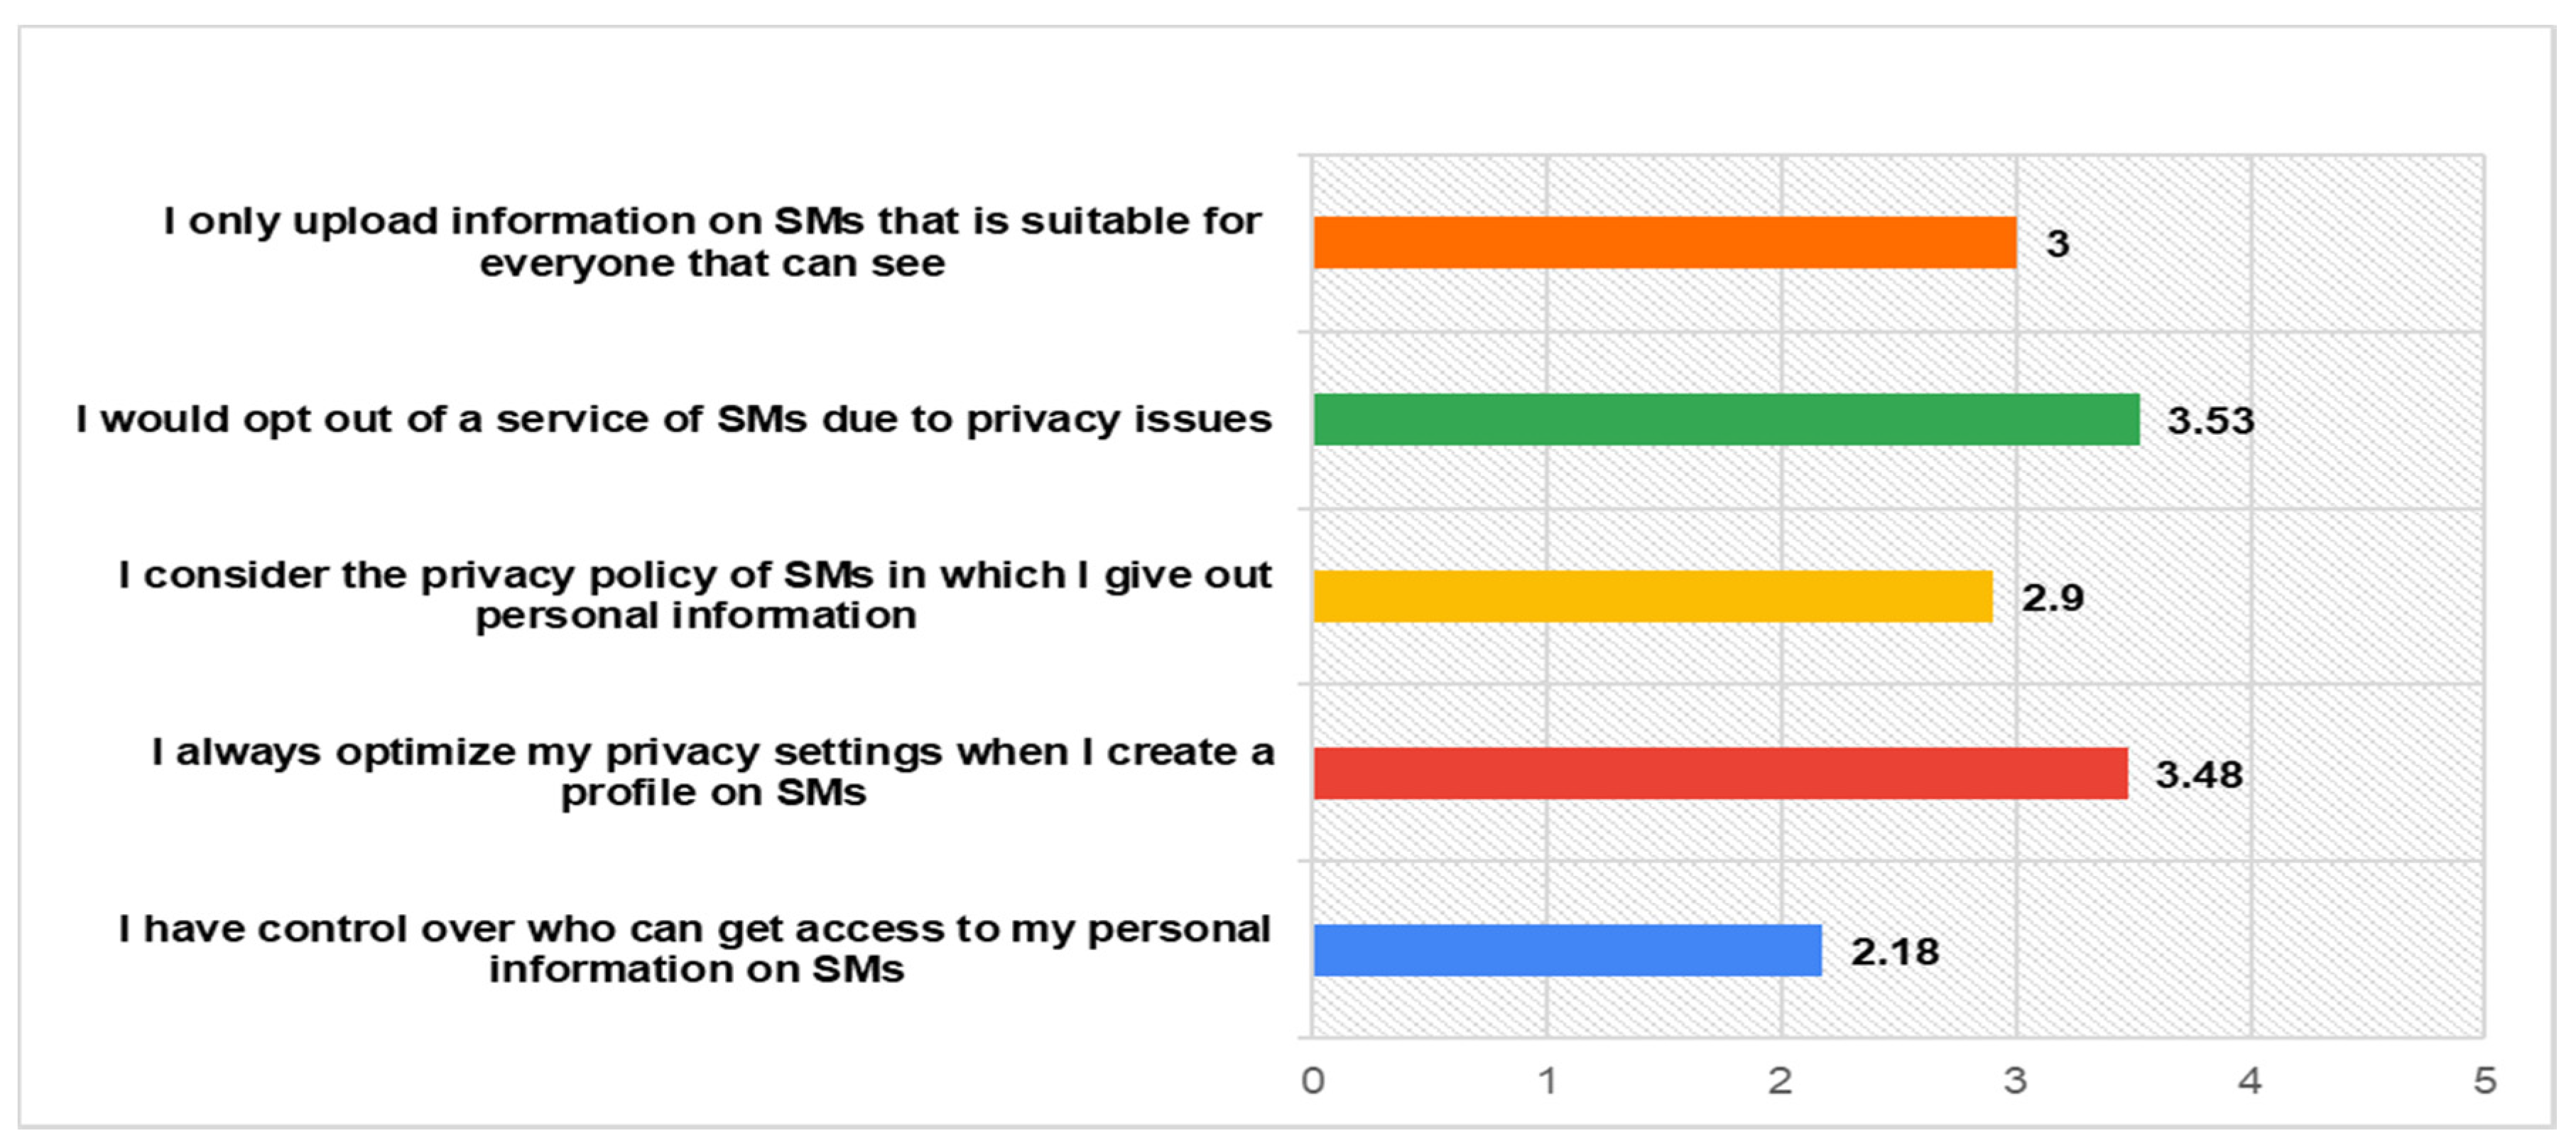
Task: Click the axis tick label 2
Action: click(x=1780, y=1081)
